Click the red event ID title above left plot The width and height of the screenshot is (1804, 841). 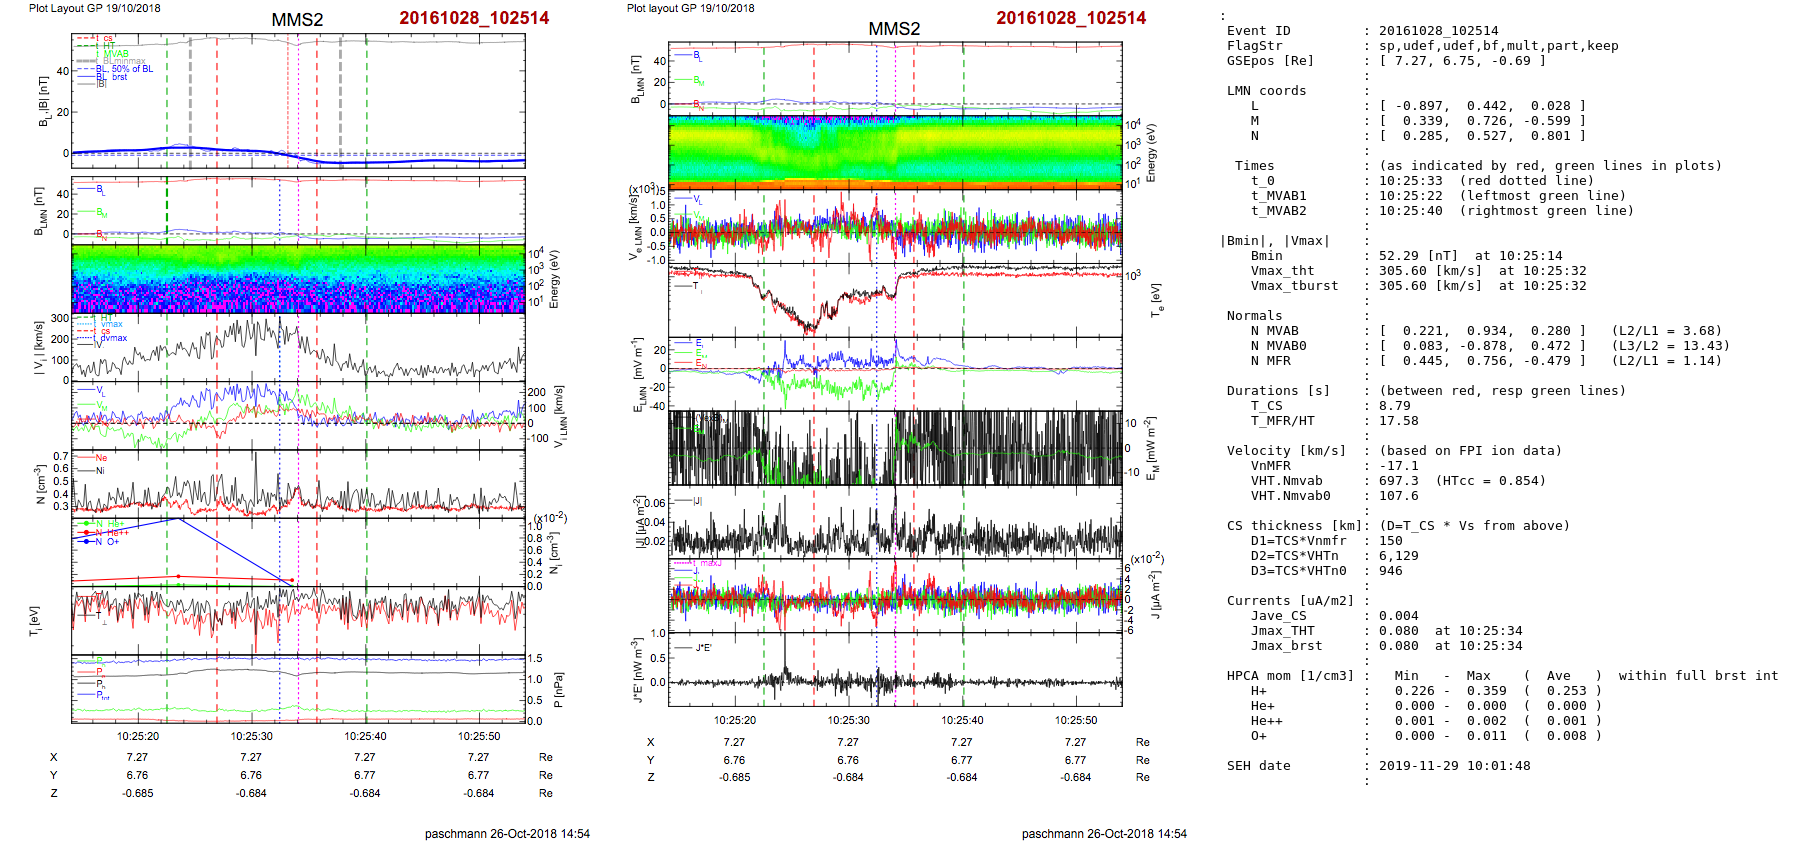[x=474, y=18]
